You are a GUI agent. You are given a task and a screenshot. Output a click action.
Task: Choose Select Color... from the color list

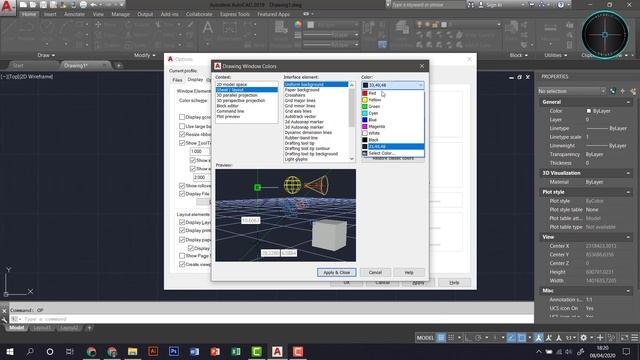click(x=393, y=153)
